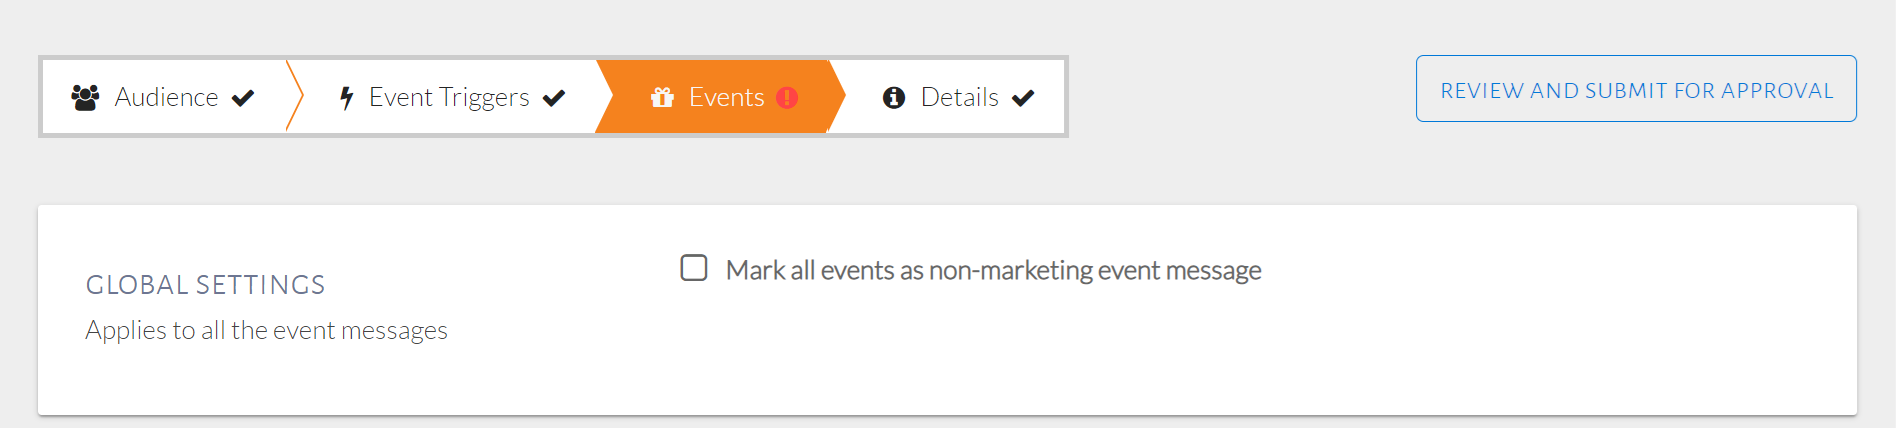This screenshot has width=1896, height=428.
Task: Click the Event Triggers lightning bolt icon
Action: tap(346, 98)
